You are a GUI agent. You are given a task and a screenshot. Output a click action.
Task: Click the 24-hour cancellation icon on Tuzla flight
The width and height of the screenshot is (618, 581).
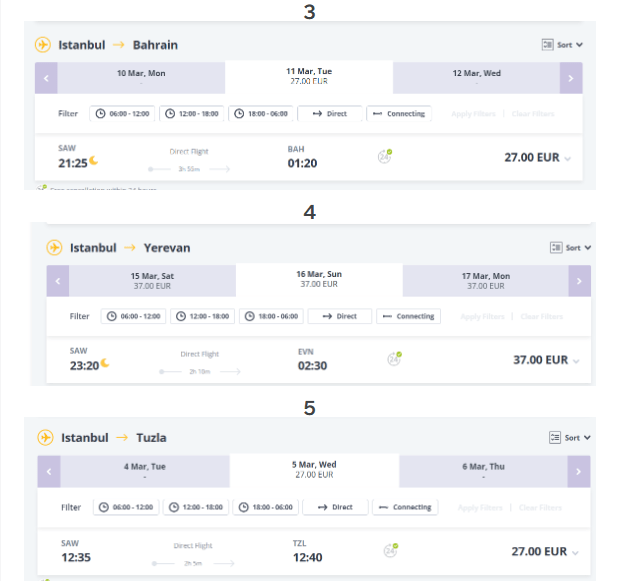coord(391,550)
